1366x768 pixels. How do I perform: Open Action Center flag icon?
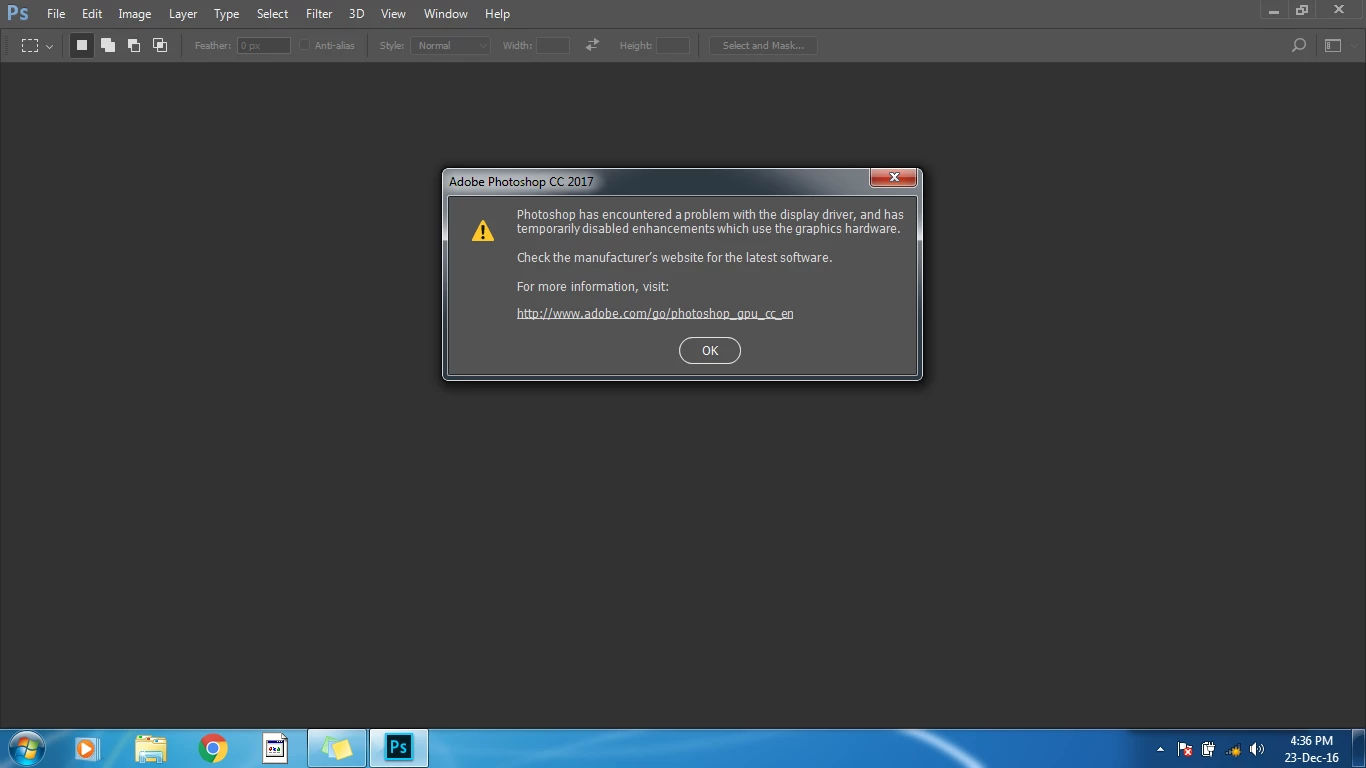(1185, 749)
